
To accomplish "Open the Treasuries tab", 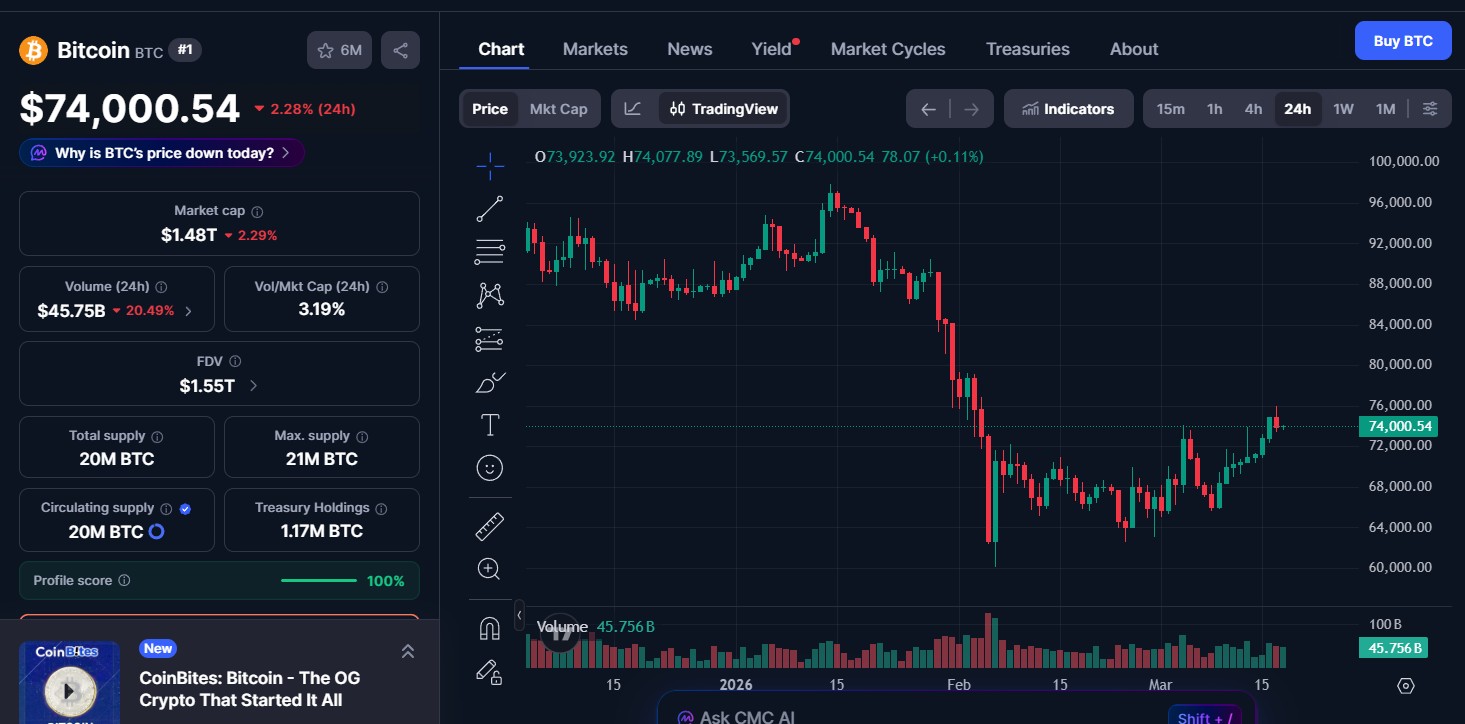I will 1028,48.
